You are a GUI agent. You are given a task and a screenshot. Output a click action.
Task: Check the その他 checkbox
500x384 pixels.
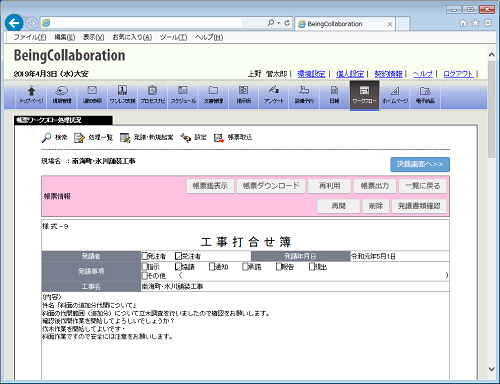[x=145, y=276]
